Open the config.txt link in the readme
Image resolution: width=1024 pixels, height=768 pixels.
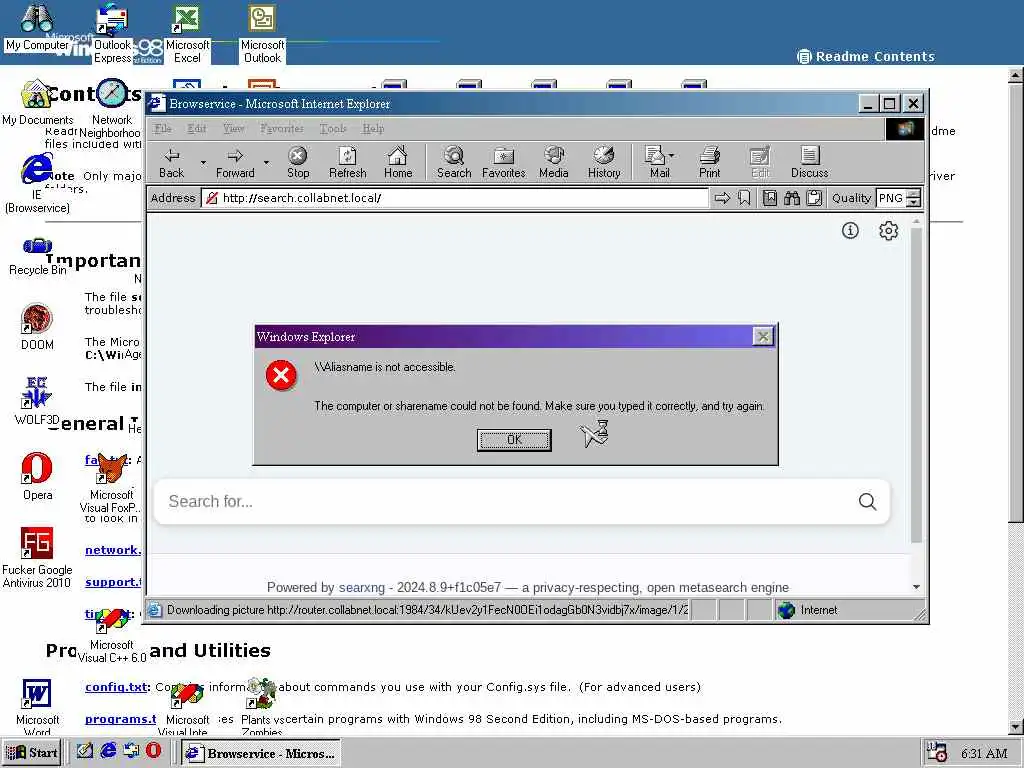pos(117,687)
